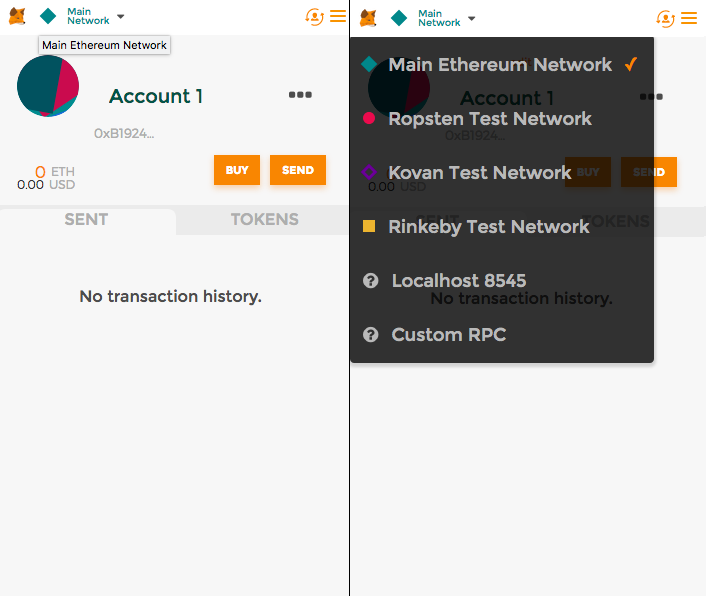
Task: Click account switcher icon in right panel
Action: (x=665, y=19)
